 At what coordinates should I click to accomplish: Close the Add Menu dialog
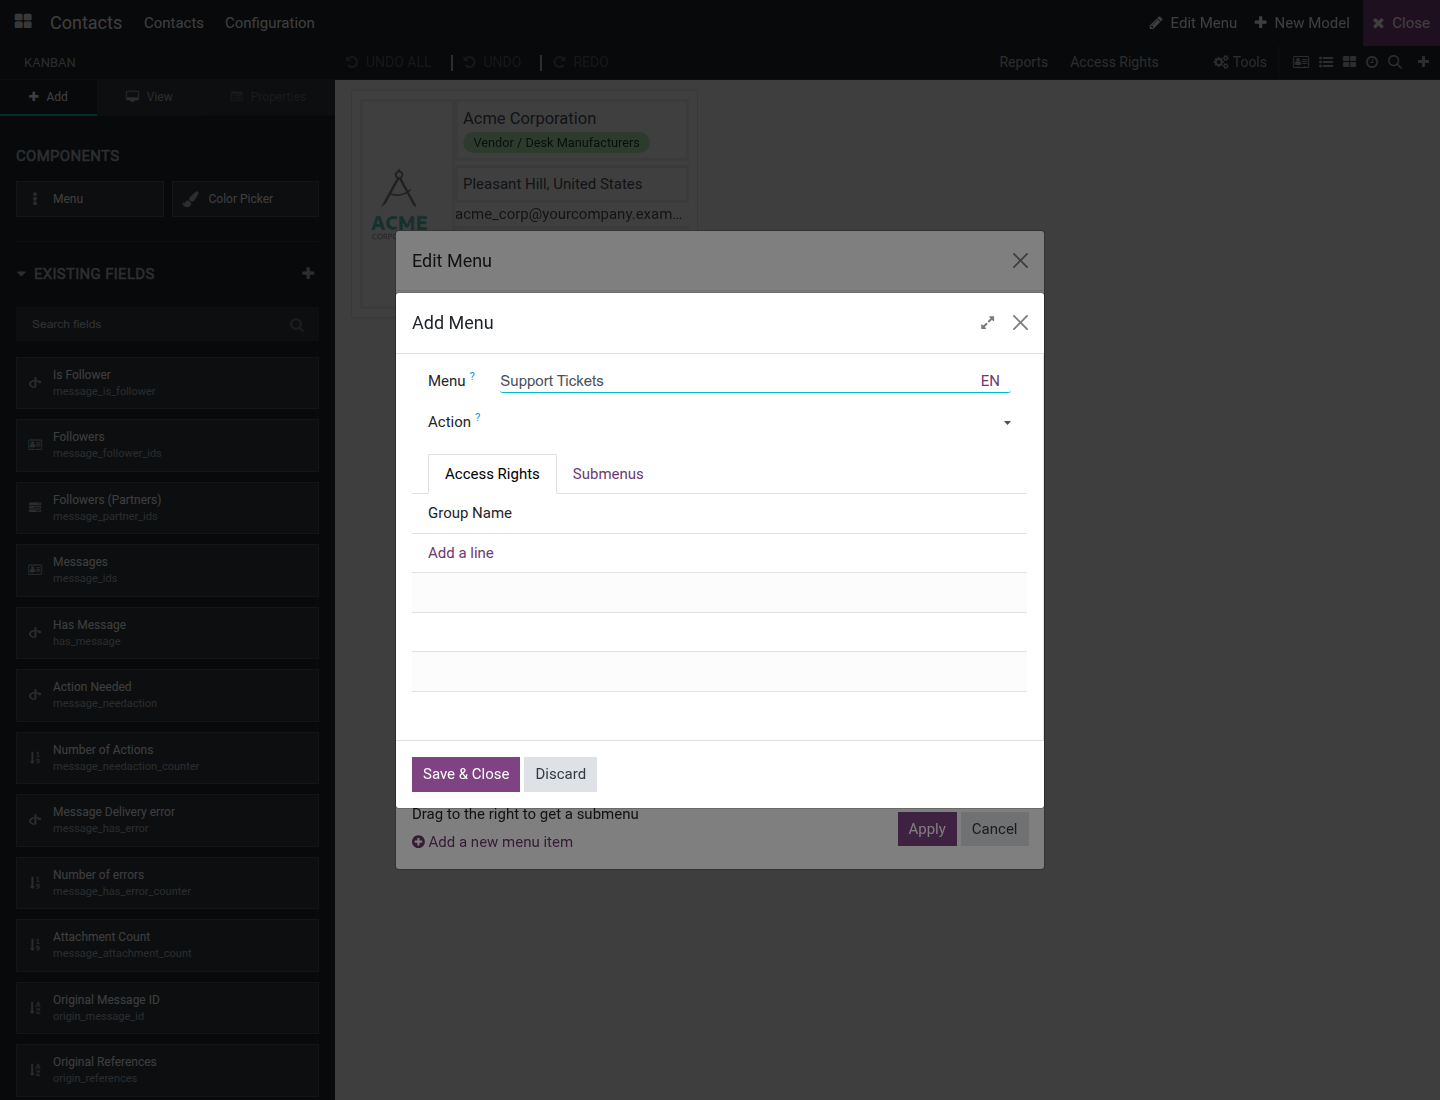point(1020,323)
